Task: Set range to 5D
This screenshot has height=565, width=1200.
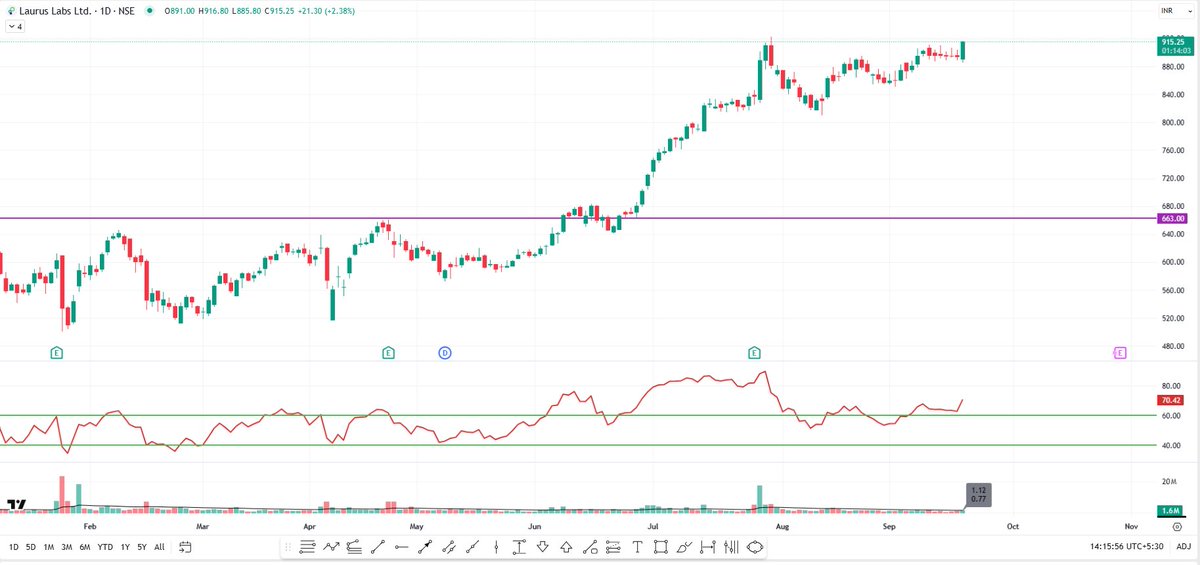Action: pyautogui.click(x=31, y=547)
